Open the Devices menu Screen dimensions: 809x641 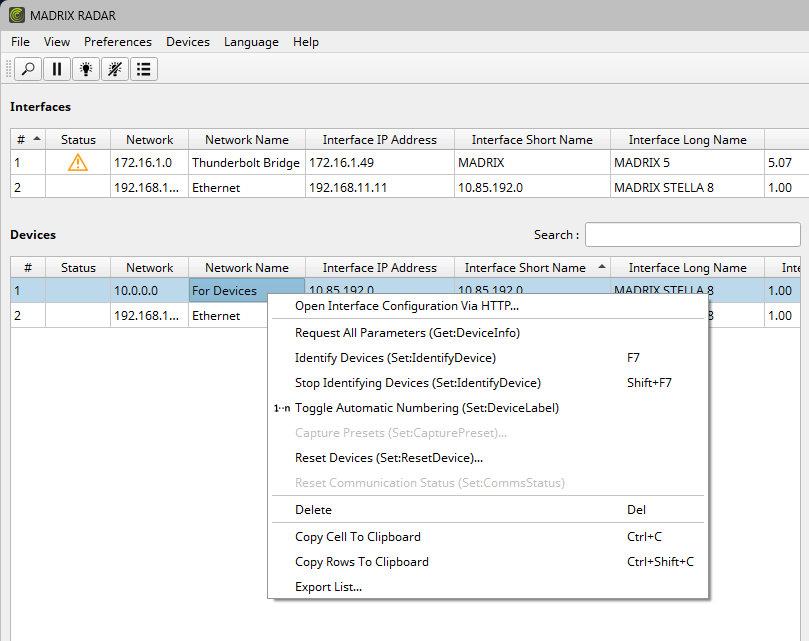click(188, 42)
